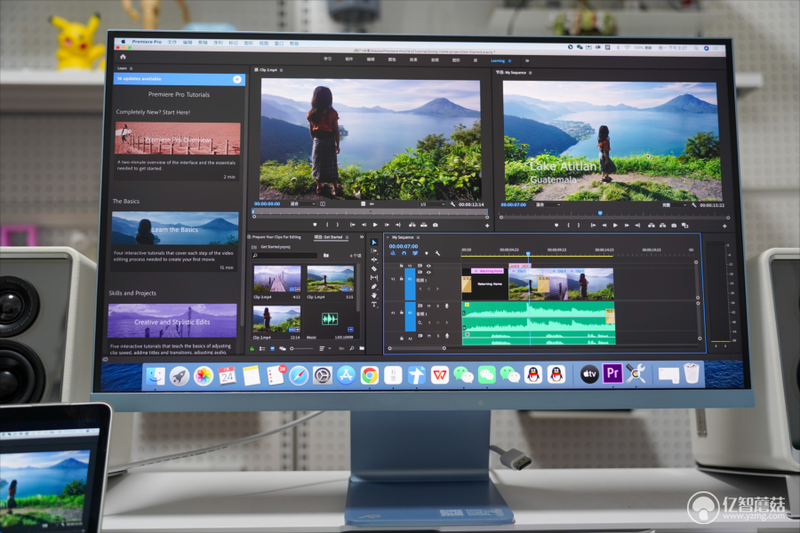Toggle V1 track output eye
The width and height of the screenshot is (800, 533).
pos(429,272)
